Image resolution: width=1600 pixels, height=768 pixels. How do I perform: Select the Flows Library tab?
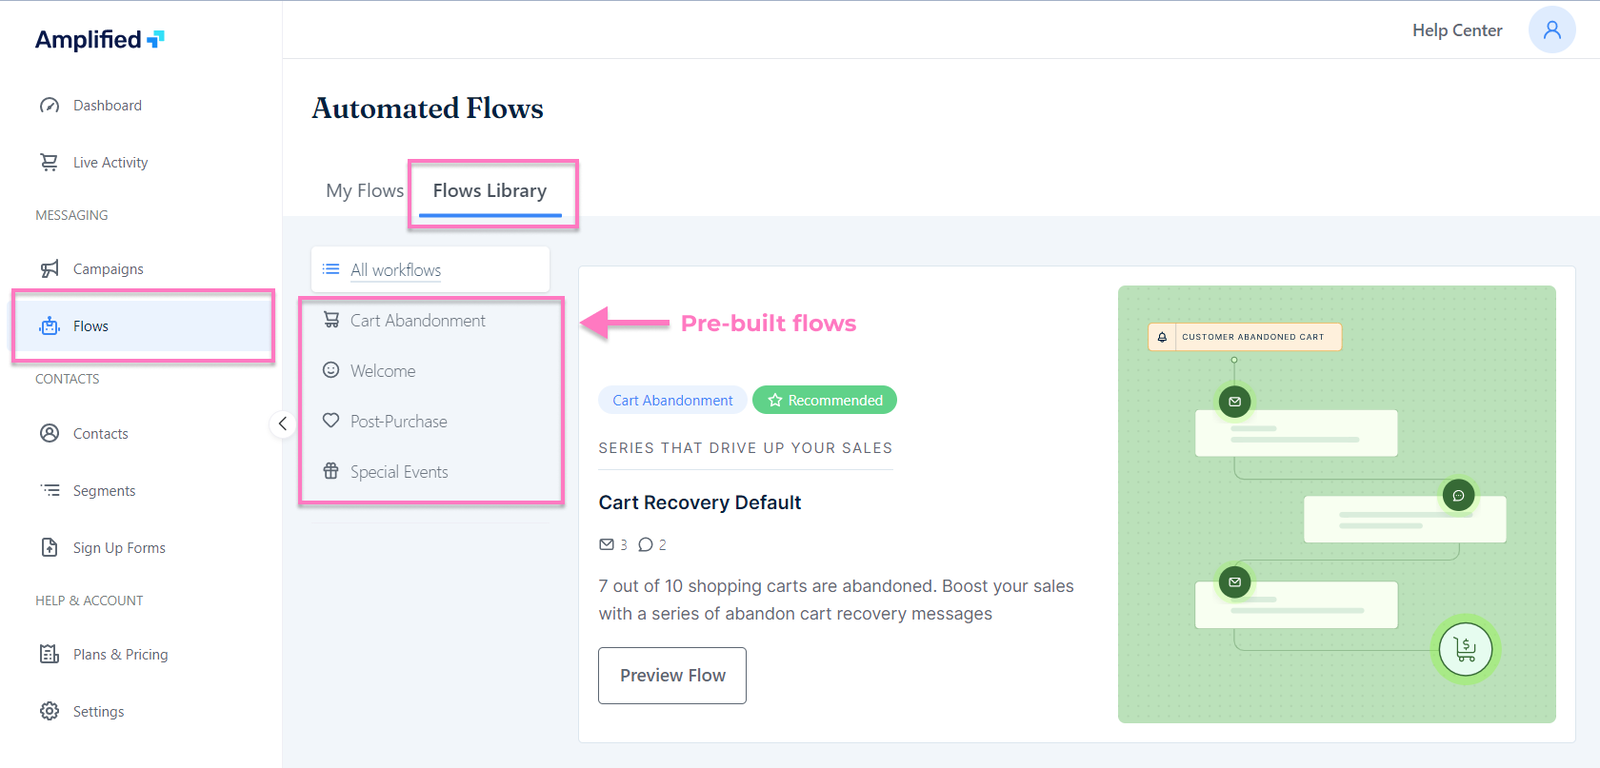click(x=490, y=191)
